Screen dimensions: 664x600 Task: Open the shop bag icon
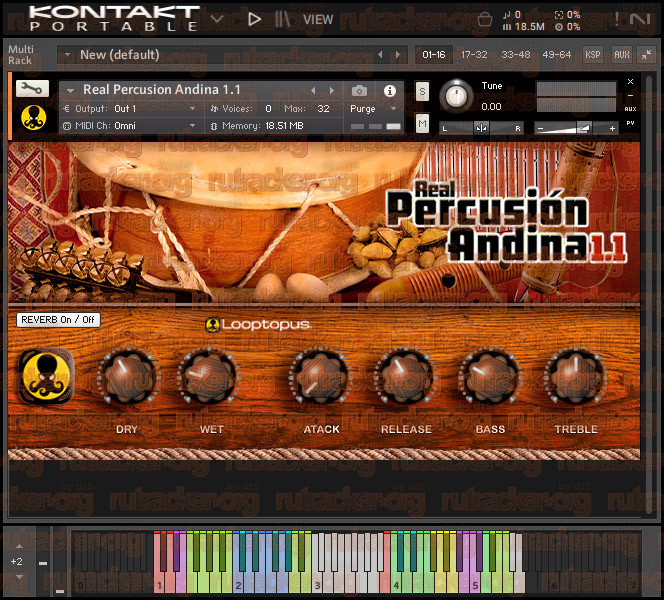point(484,19)
